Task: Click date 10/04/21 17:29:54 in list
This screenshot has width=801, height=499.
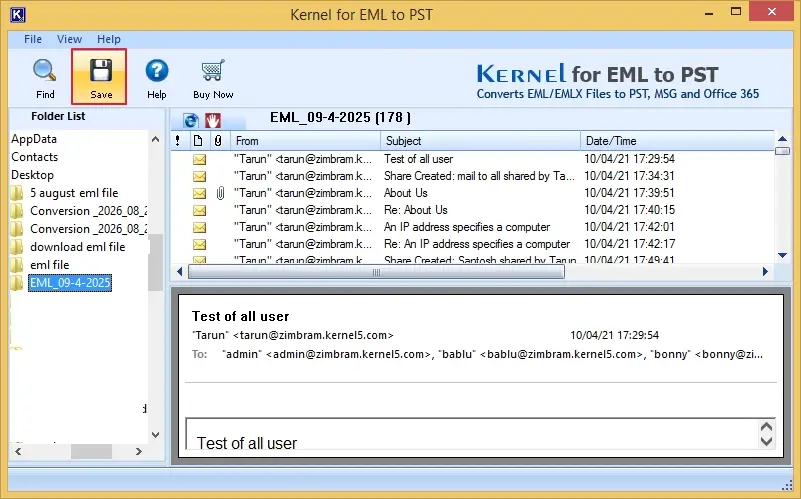Action: click(x=629, y=159)
